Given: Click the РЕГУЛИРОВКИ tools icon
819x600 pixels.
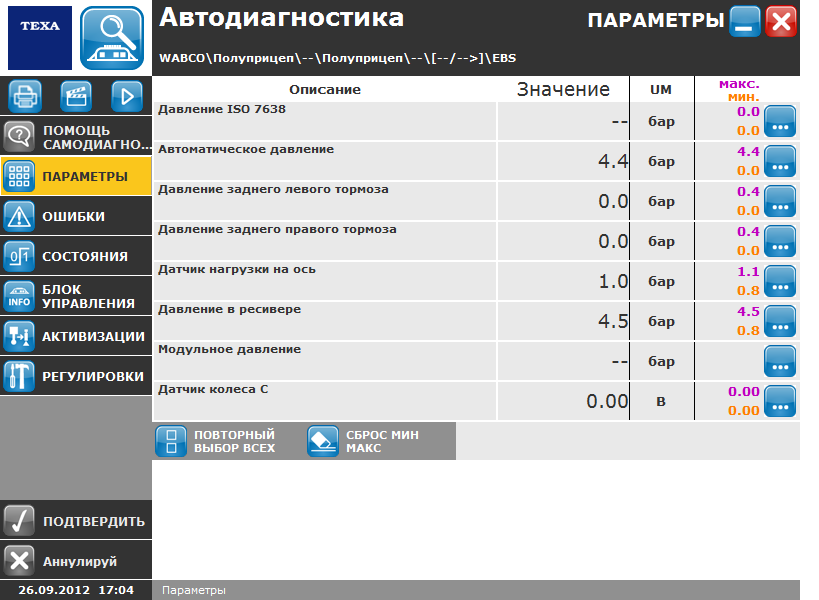Looking at the screenshot, I should pyautogui.click(x=19, y=376).
